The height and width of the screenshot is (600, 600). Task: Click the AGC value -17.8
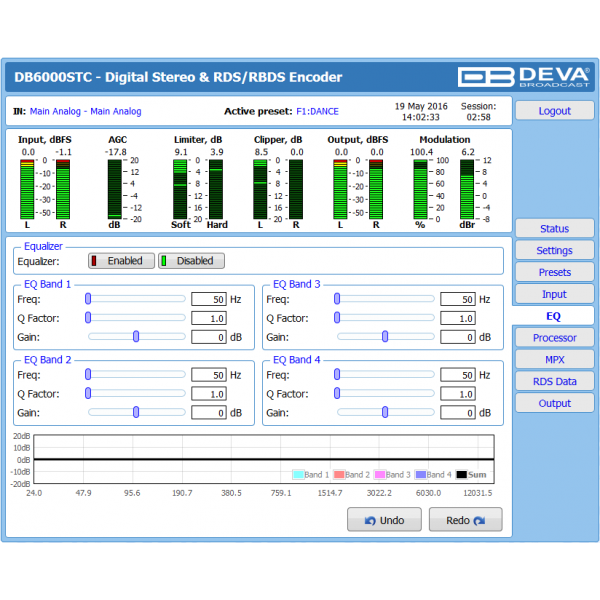tap(116, 152)
